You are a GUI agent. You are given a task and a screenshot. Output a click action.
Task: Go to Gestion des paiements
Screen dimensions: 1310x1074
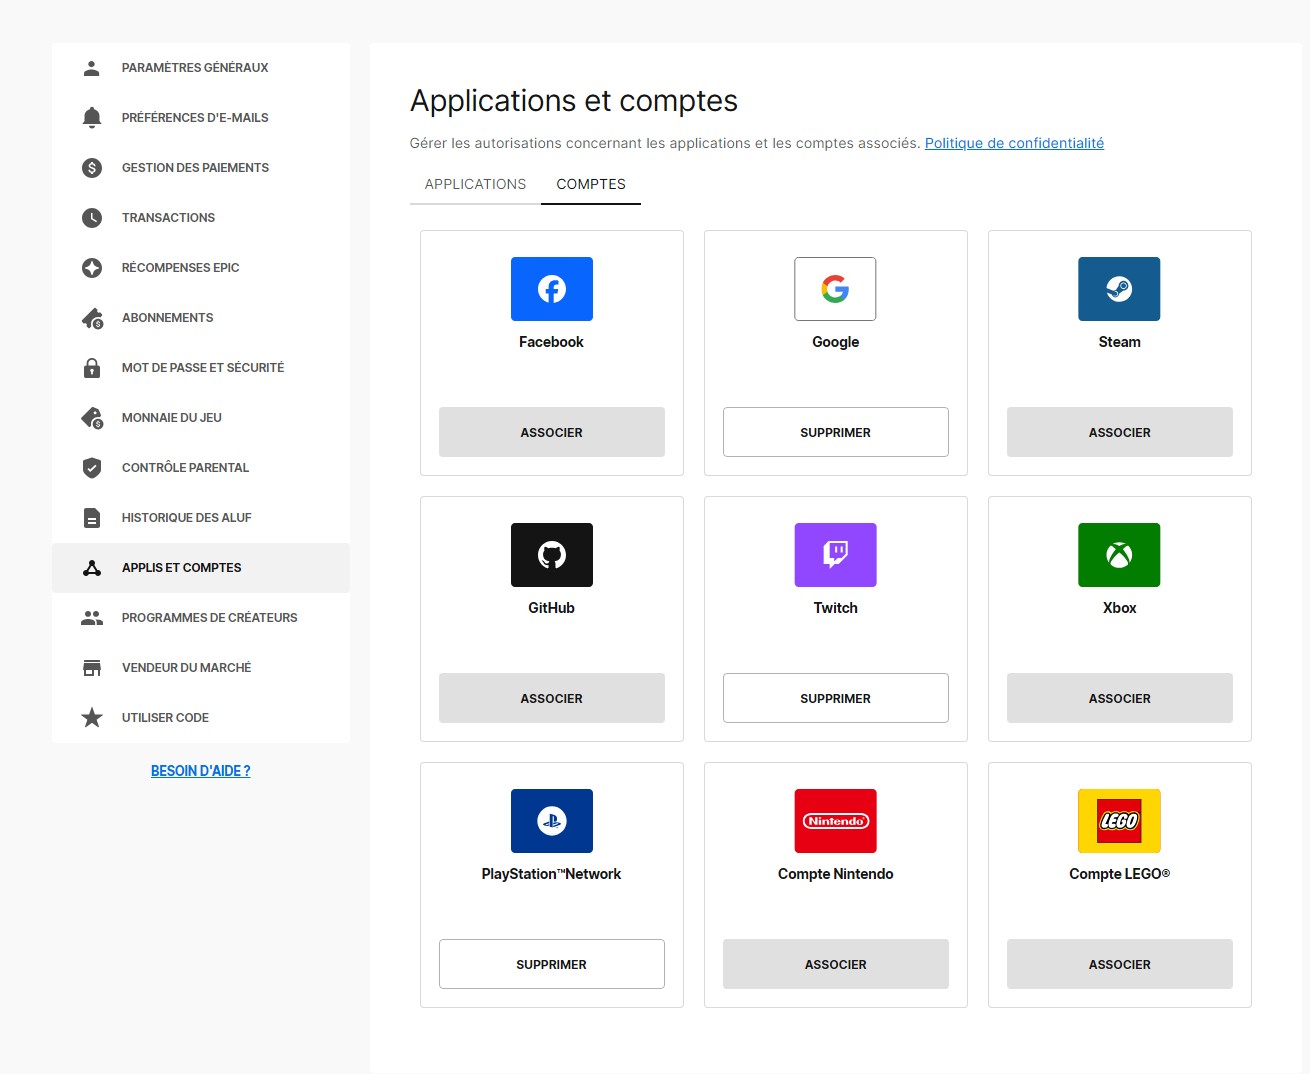[x=195, y=168]
